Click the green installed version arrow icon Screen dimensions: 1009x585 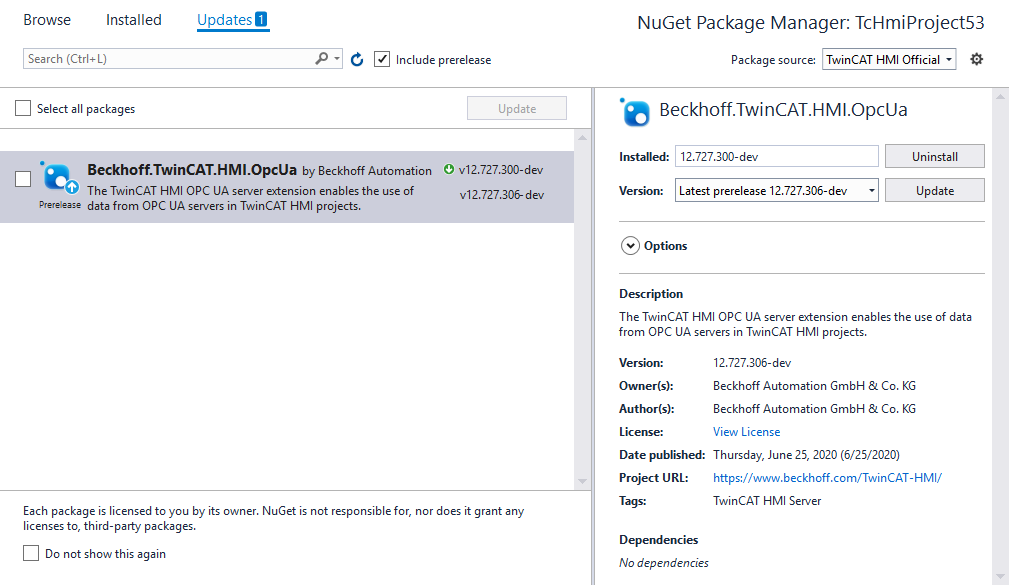pos(449,169)
